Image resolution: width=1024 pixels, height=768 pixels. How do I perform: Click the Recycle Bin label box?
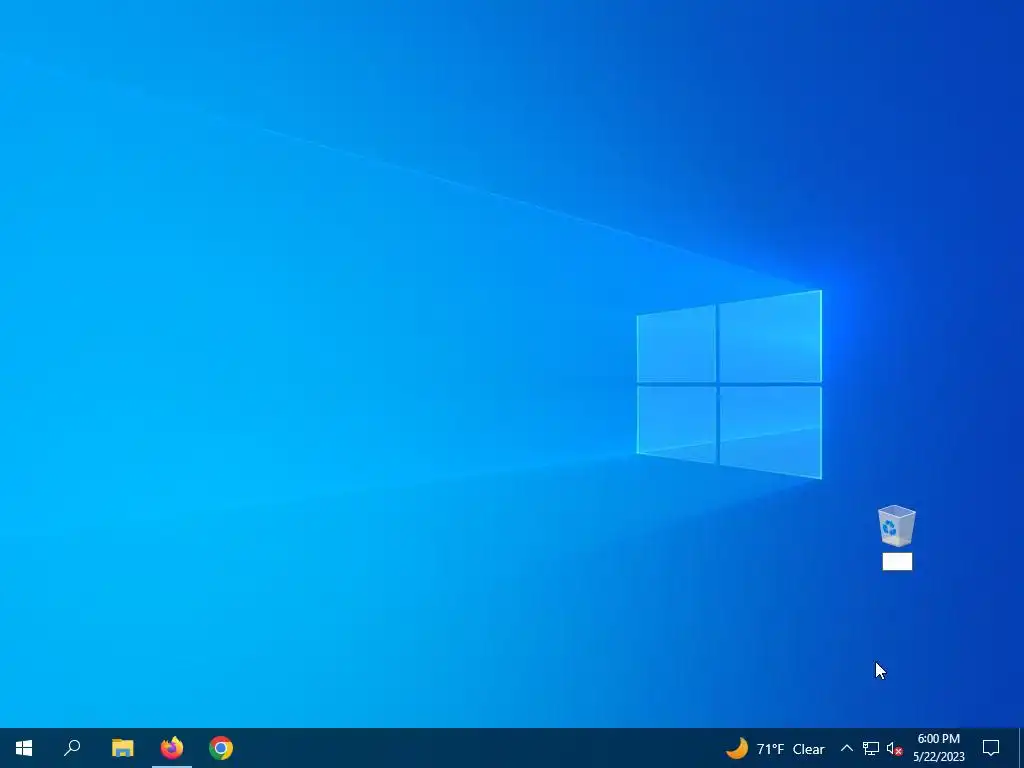897,562
